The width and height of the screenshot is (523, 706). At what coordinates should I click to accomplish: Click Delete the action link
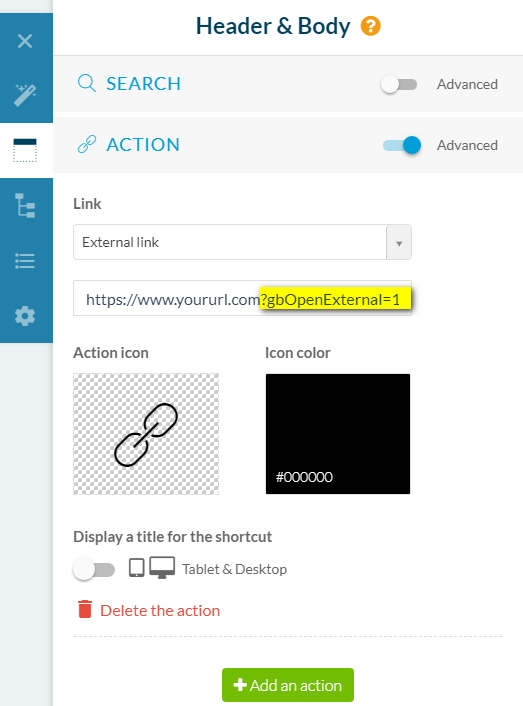pos(160,611)
